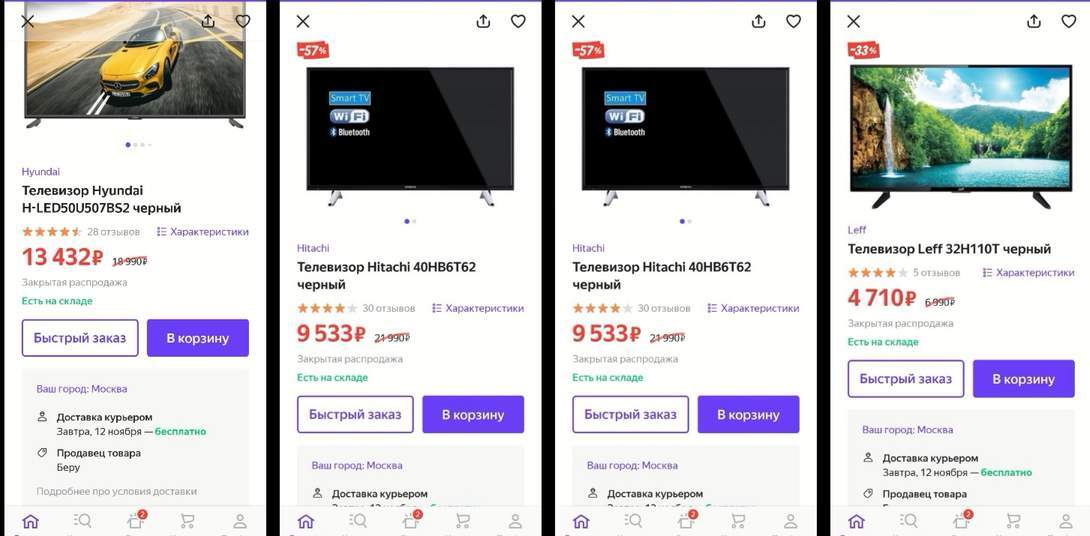The image size is (1090, 536).
Task: Open Характеристики for the Leff TV
Action: 1028,273
